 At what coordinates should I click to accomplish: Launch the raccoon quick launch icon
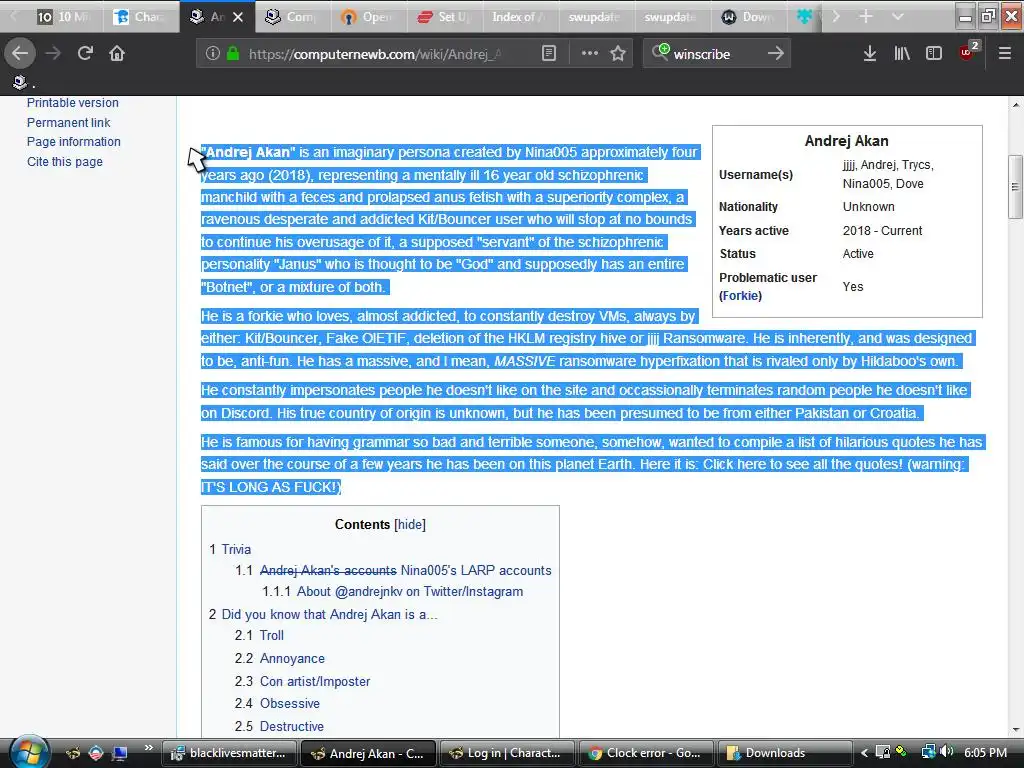(x=72, y=753)
